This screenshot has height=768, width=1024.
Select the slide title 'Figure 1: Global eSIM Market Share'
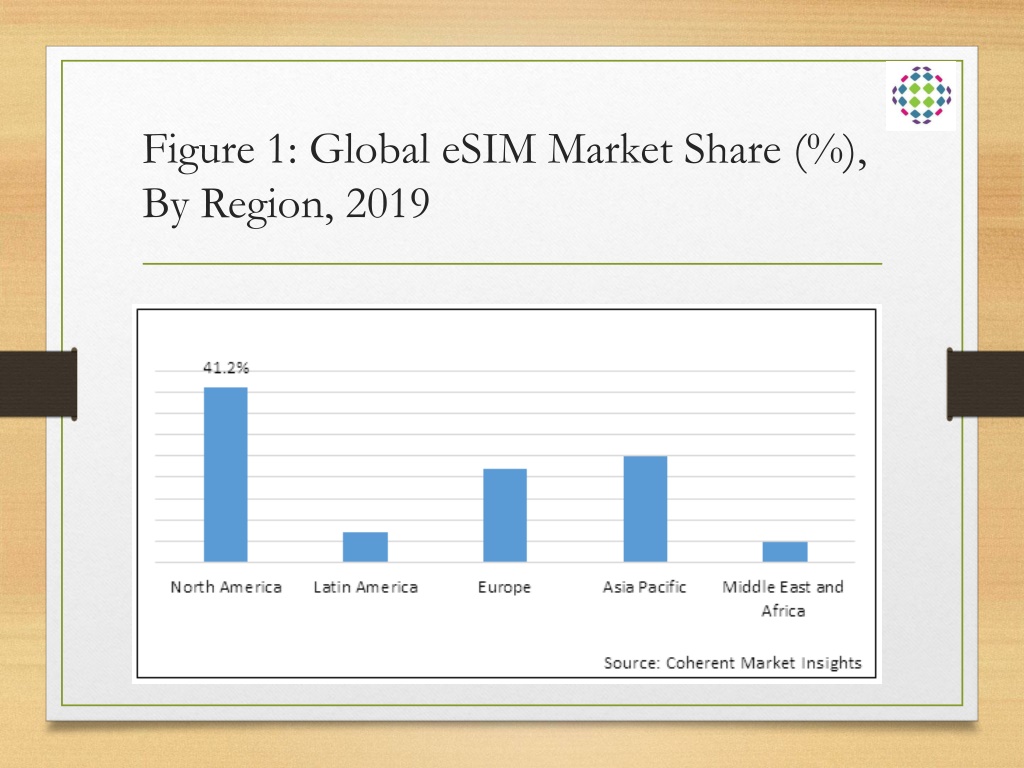504,176
